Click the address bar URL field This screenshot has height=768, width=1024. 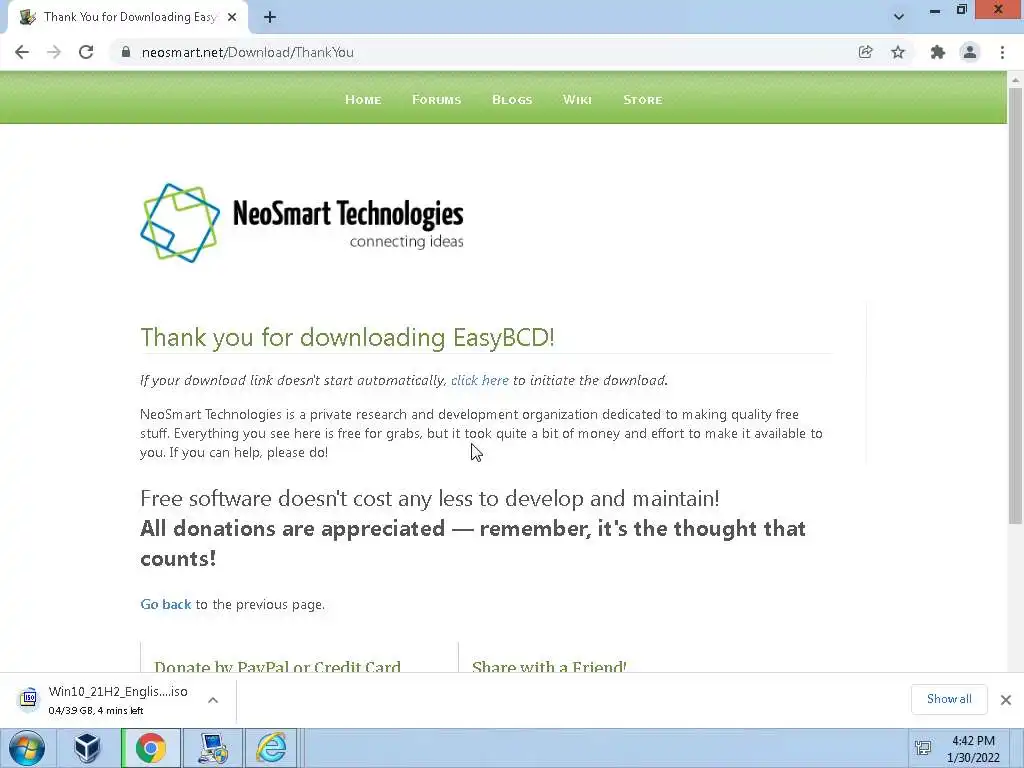483,52
